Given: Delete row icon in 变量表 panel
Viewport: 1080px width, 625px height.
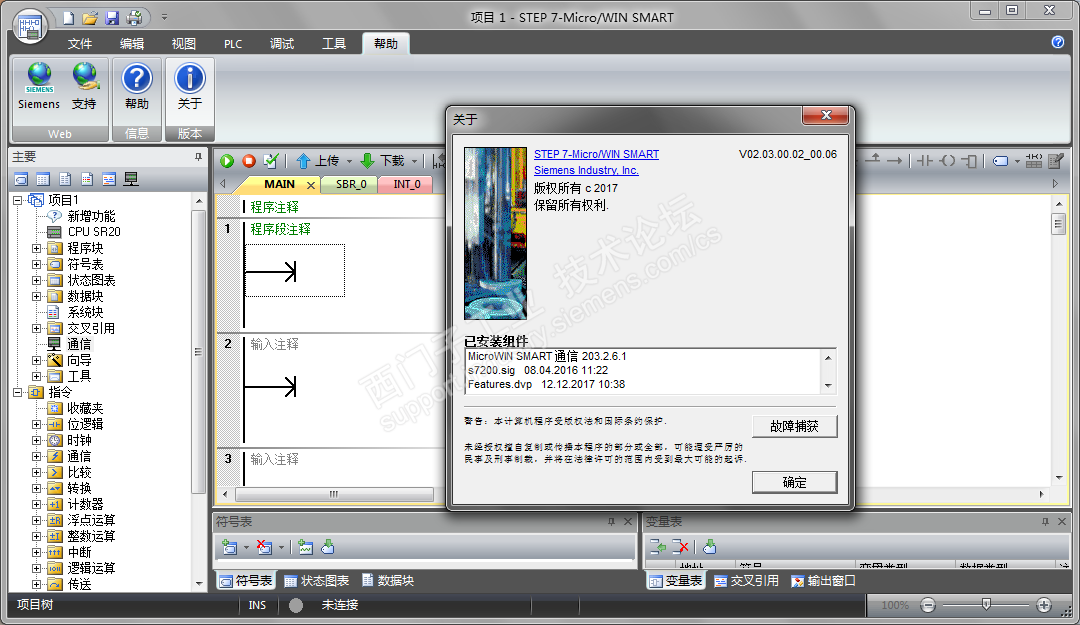Looking at the screenshot, I should click(x=680, y=547).
